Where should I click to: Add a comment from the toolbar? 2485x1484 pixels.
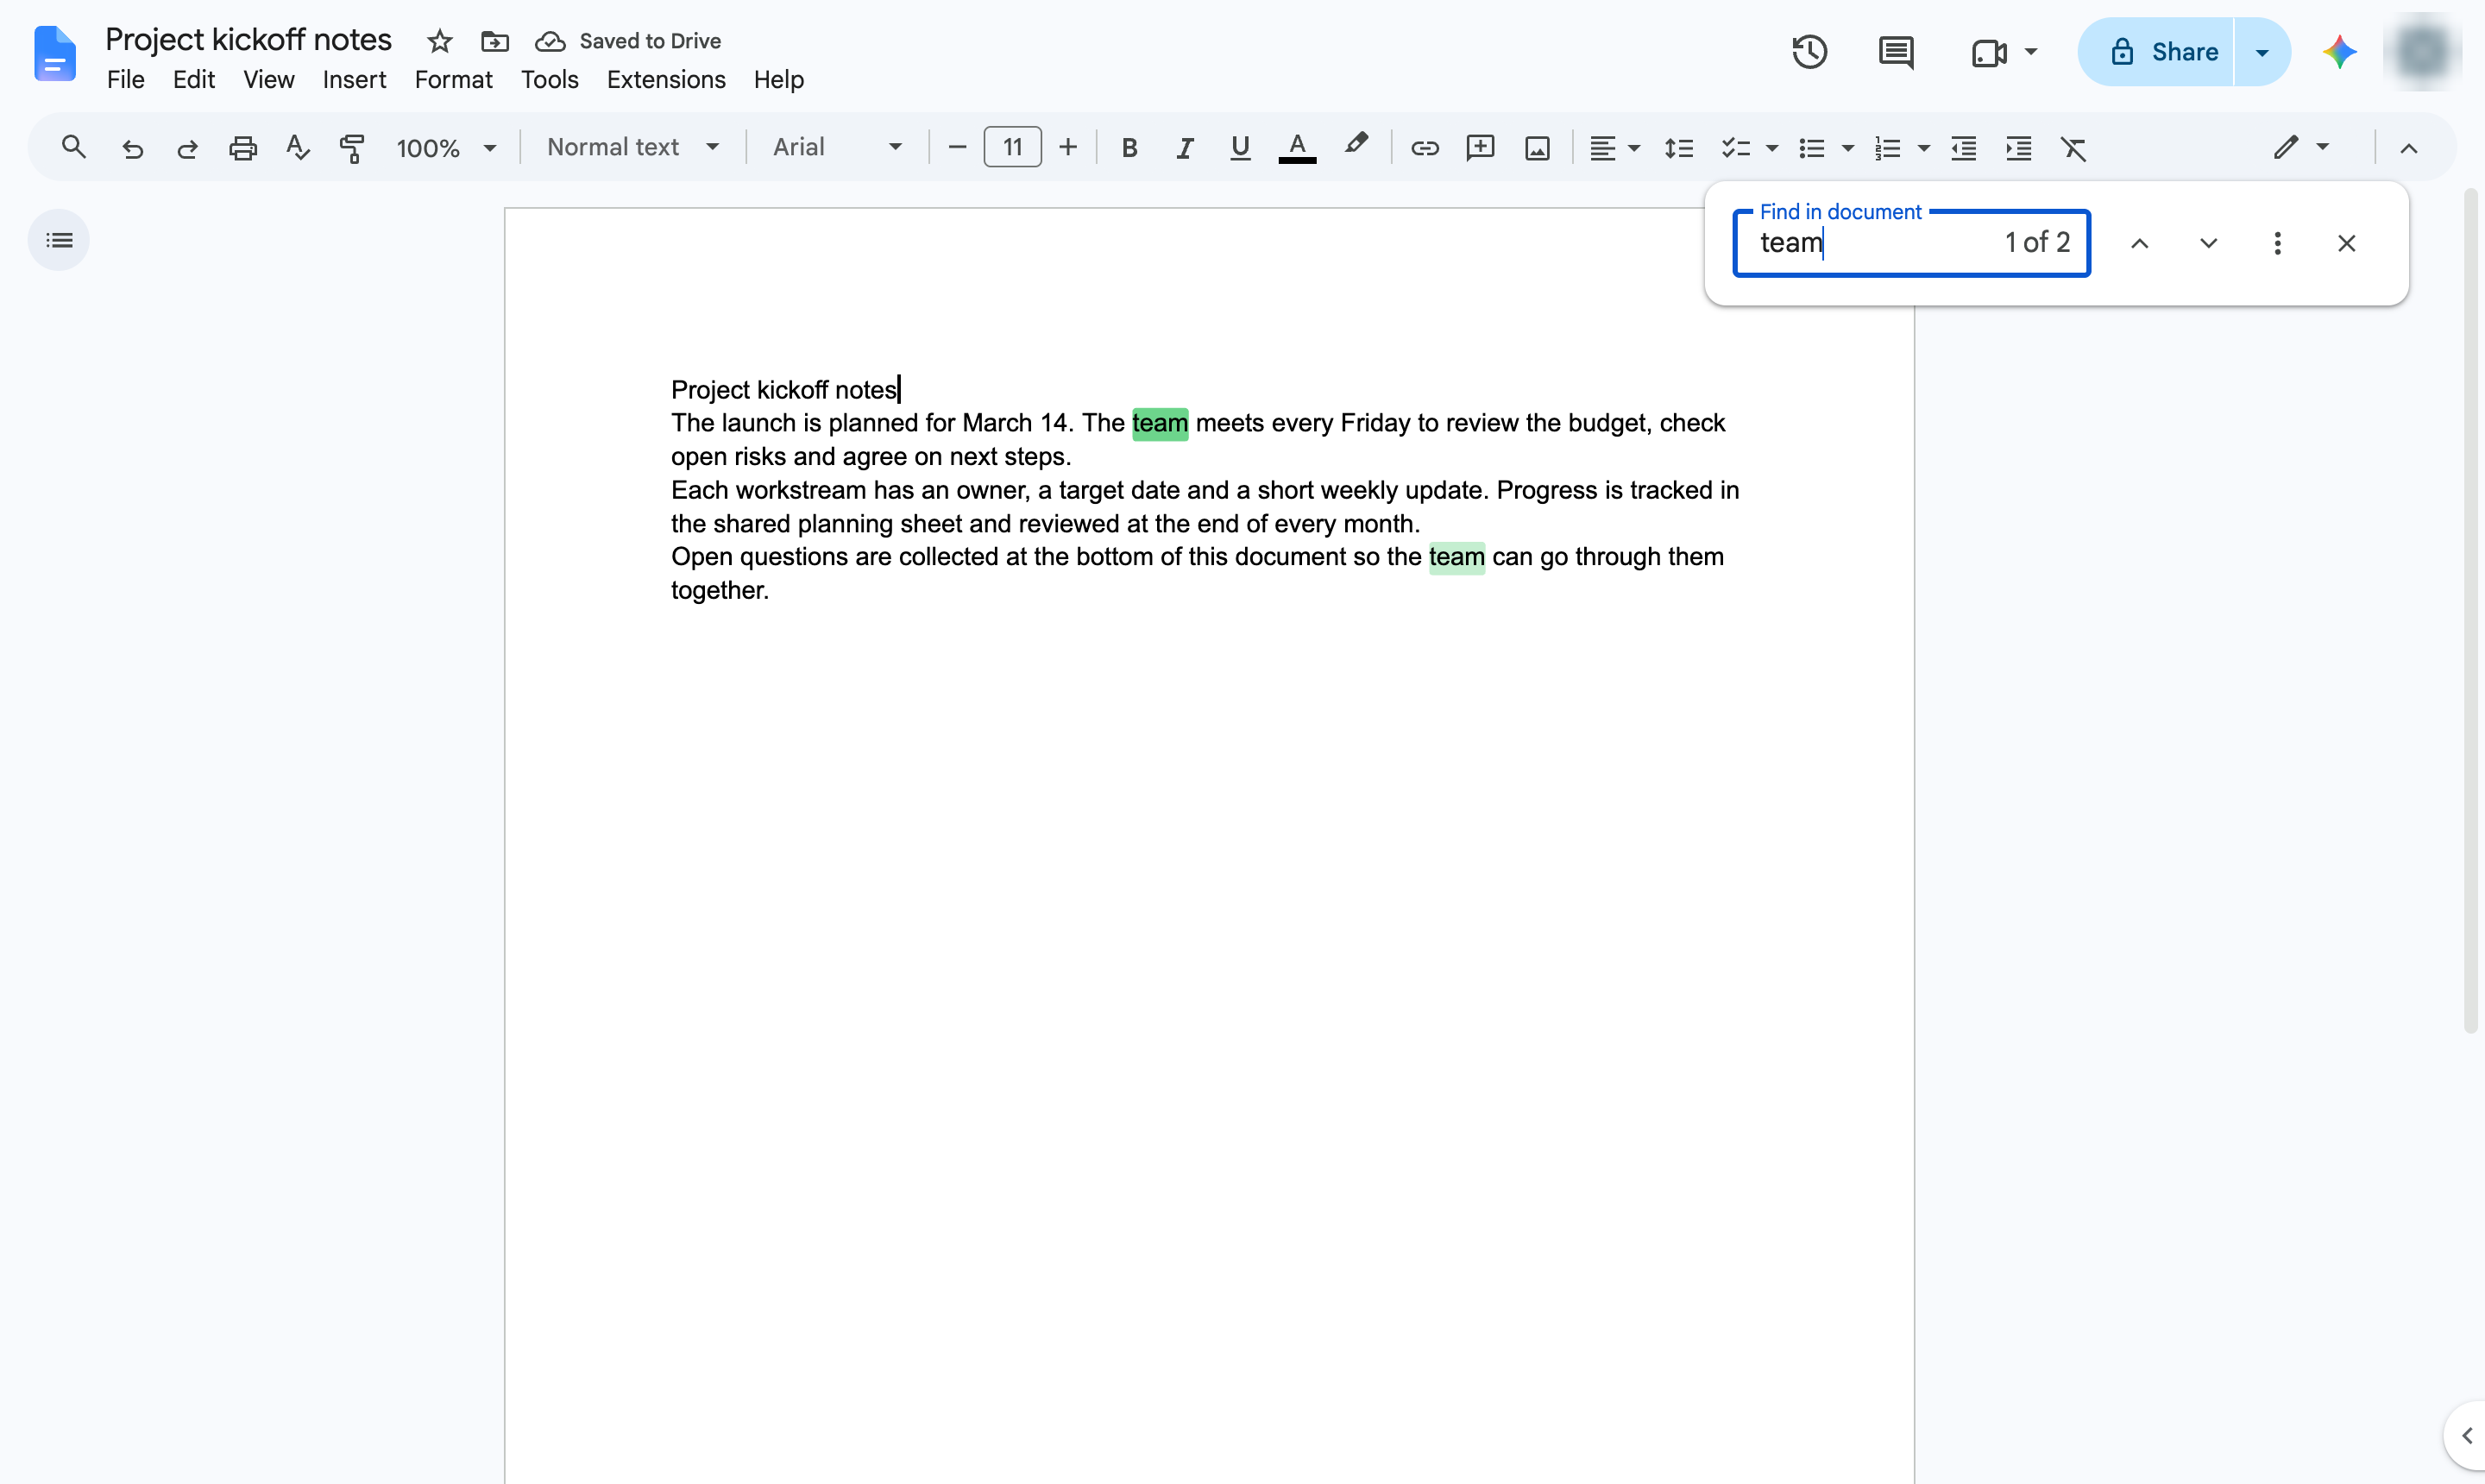click(x=1480, y=148)
